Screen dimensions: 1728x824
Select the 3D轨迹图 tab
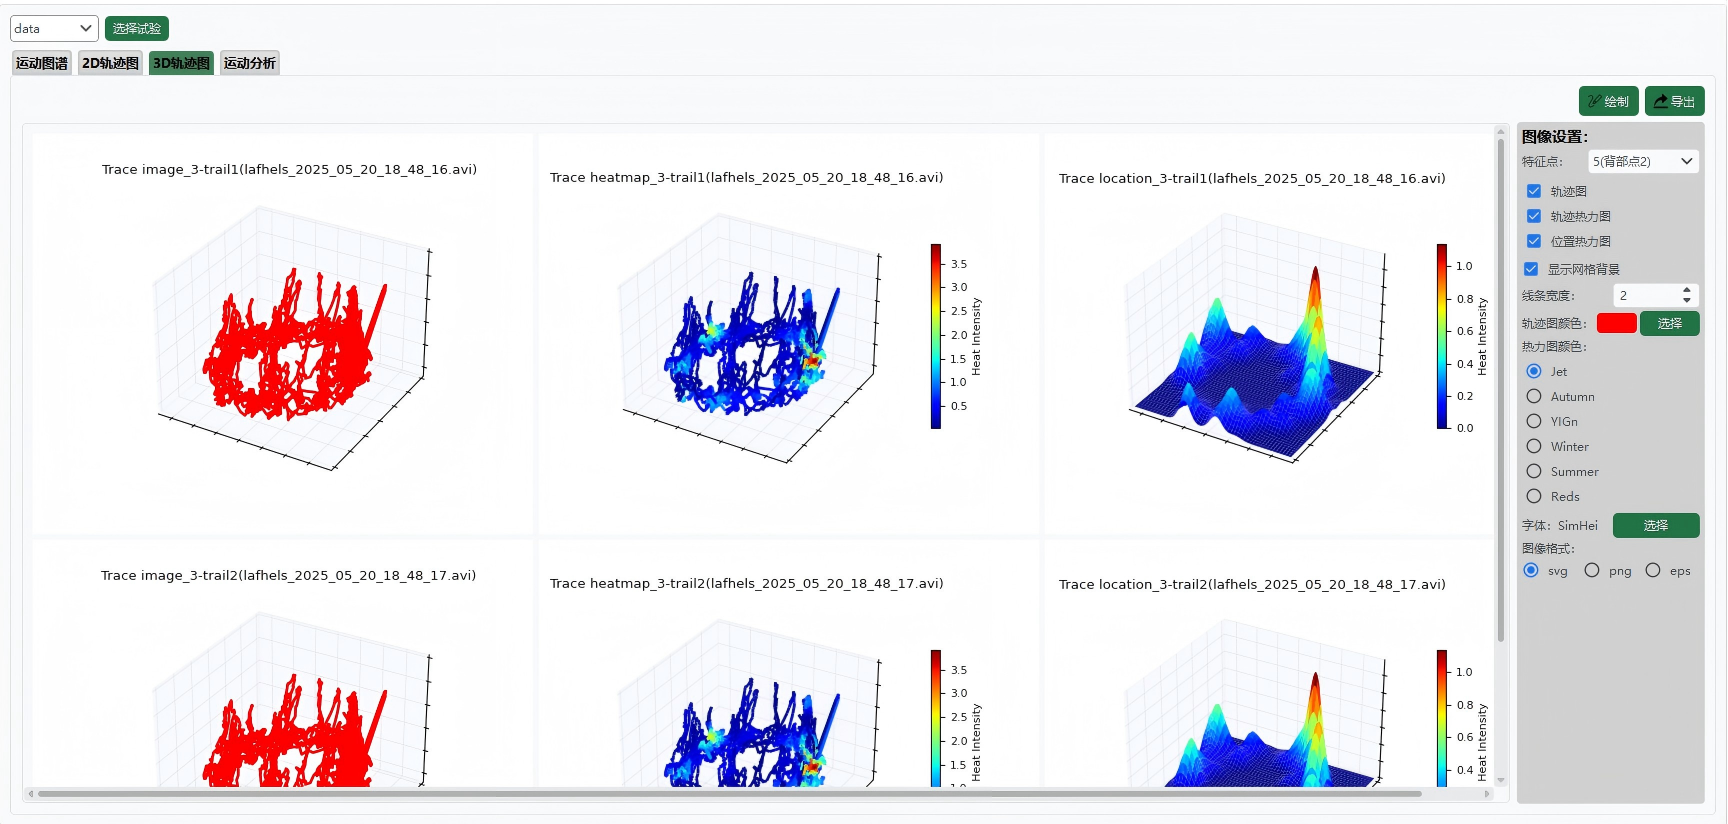[181, 63]
